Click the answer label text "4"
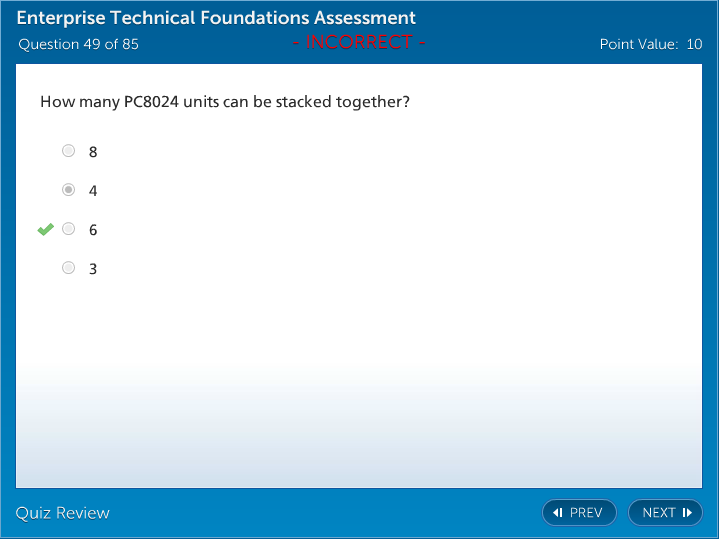This screenshot has height=539, width=719. (93, 191)
